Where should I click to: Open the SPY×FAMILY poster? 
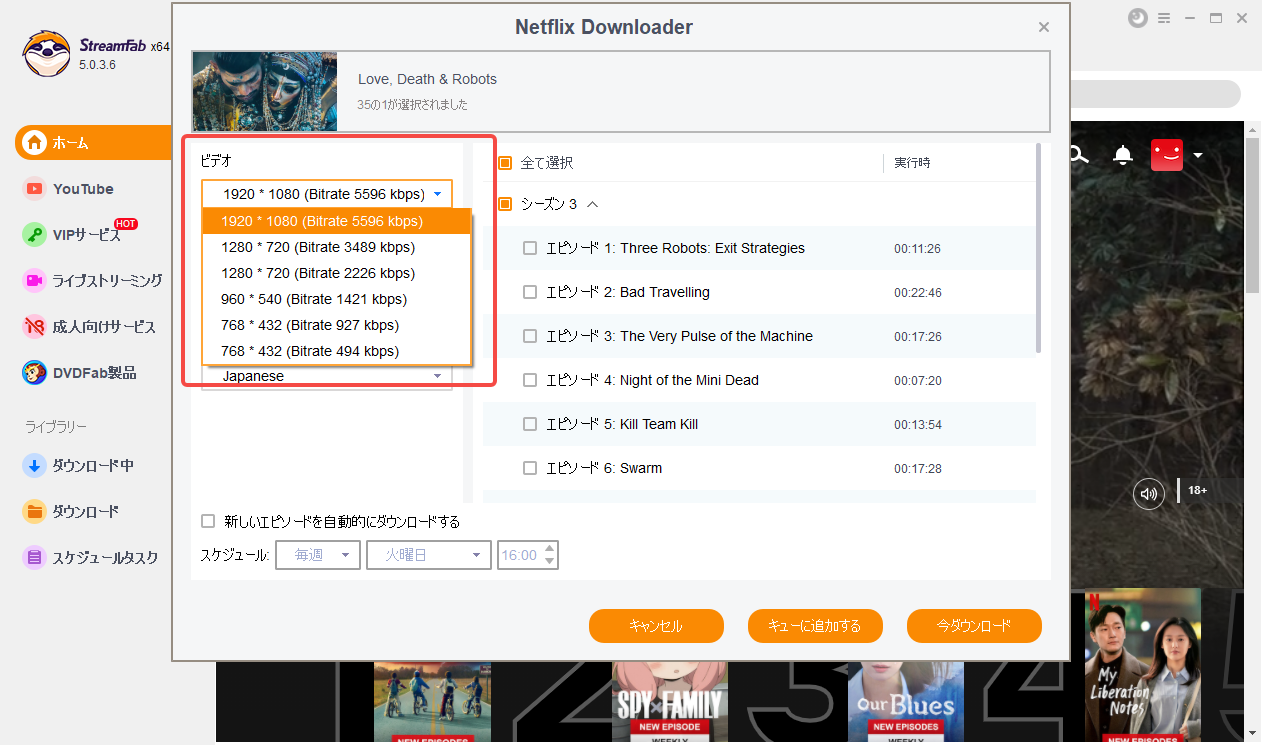coord(670,702)
